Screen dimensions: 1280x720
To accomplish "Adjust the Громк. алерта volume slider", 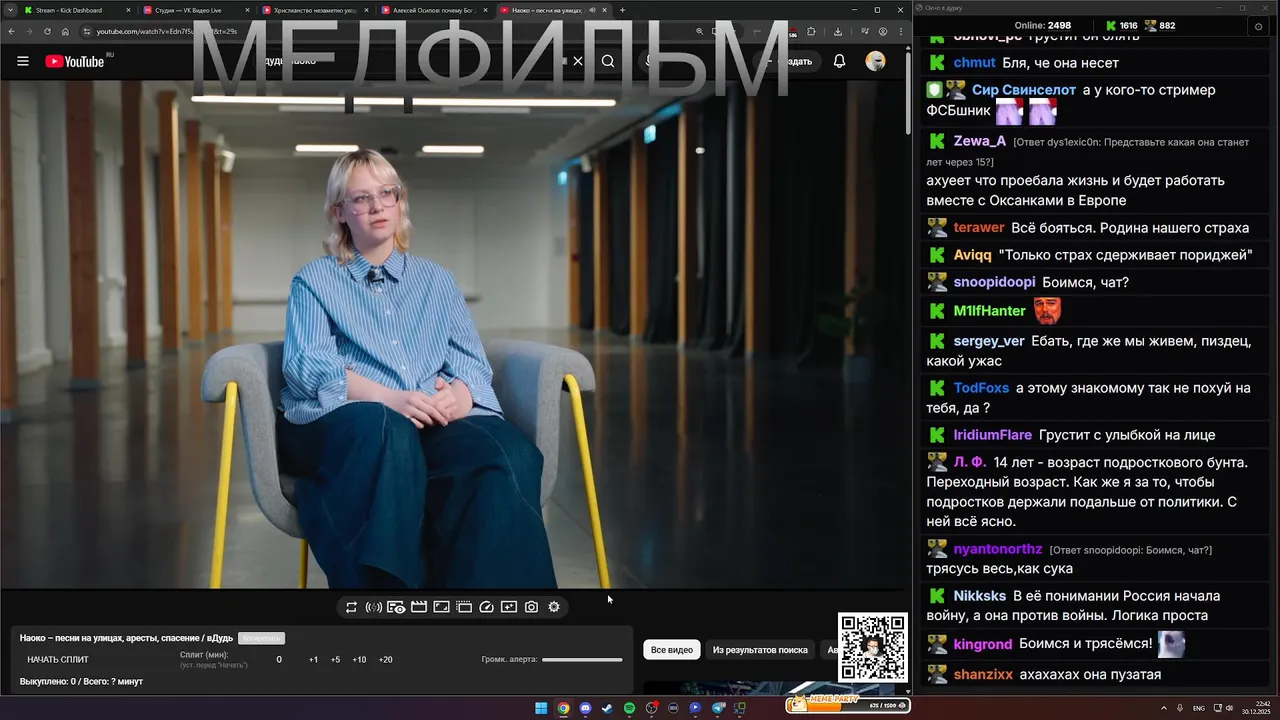I will 582,659.
